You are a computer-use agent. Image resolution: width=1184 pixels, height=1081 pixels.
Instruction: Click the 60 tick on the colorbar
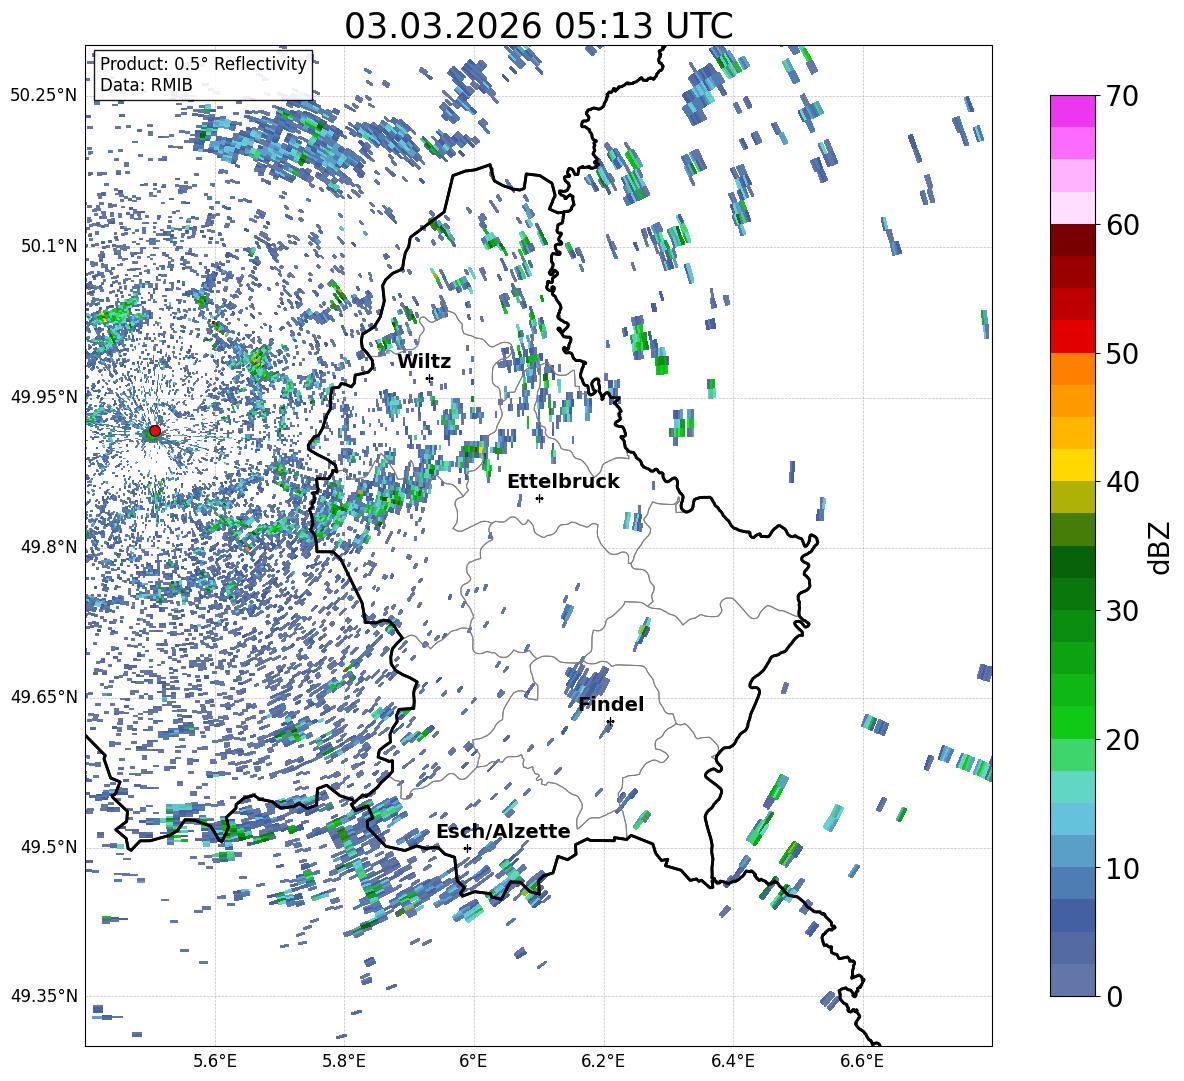[x=1122, y=225]
